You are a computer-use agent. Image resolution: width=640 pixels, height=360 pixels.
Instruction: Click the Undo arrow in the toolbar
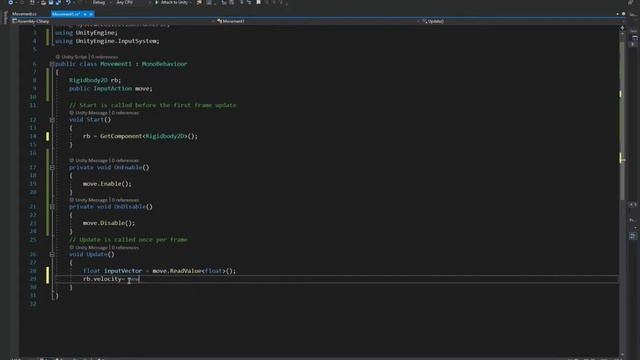point(68,2)
